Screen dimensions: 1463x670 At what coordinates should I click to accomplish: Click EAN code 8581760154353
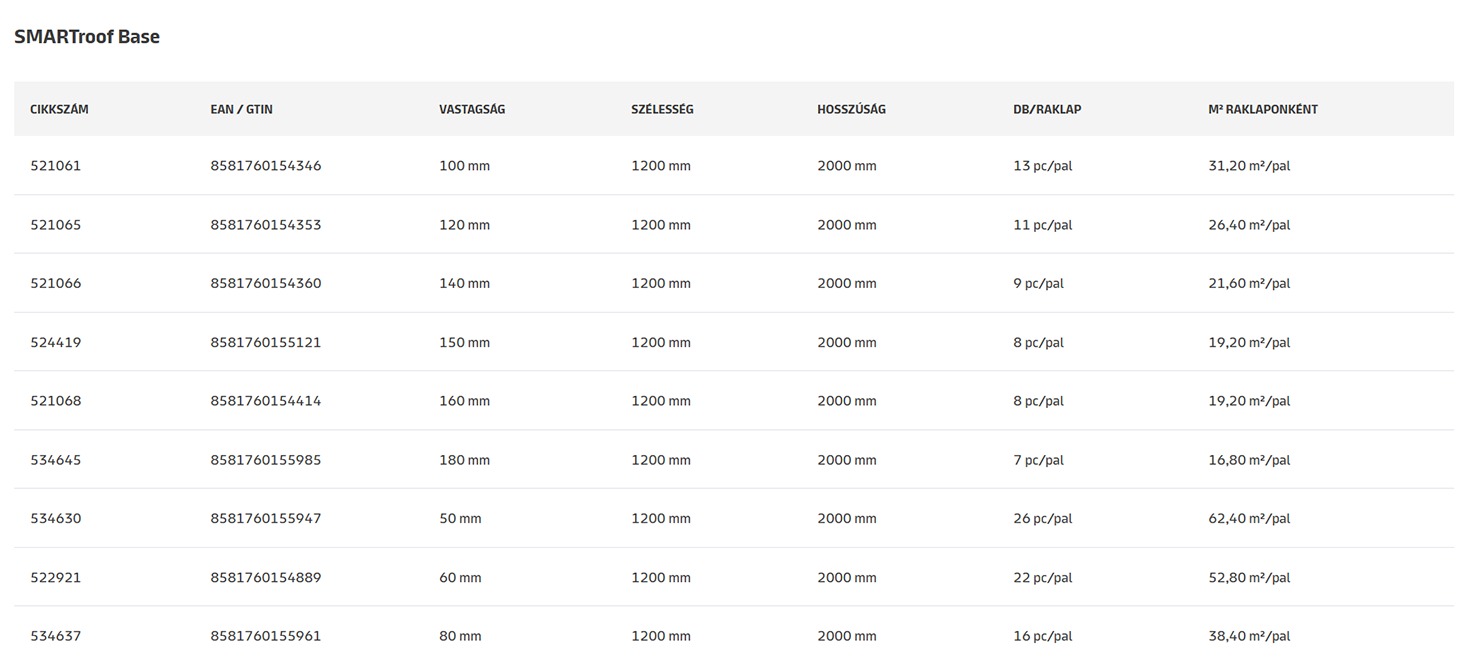pyautogui.click(x=266, y=225)
